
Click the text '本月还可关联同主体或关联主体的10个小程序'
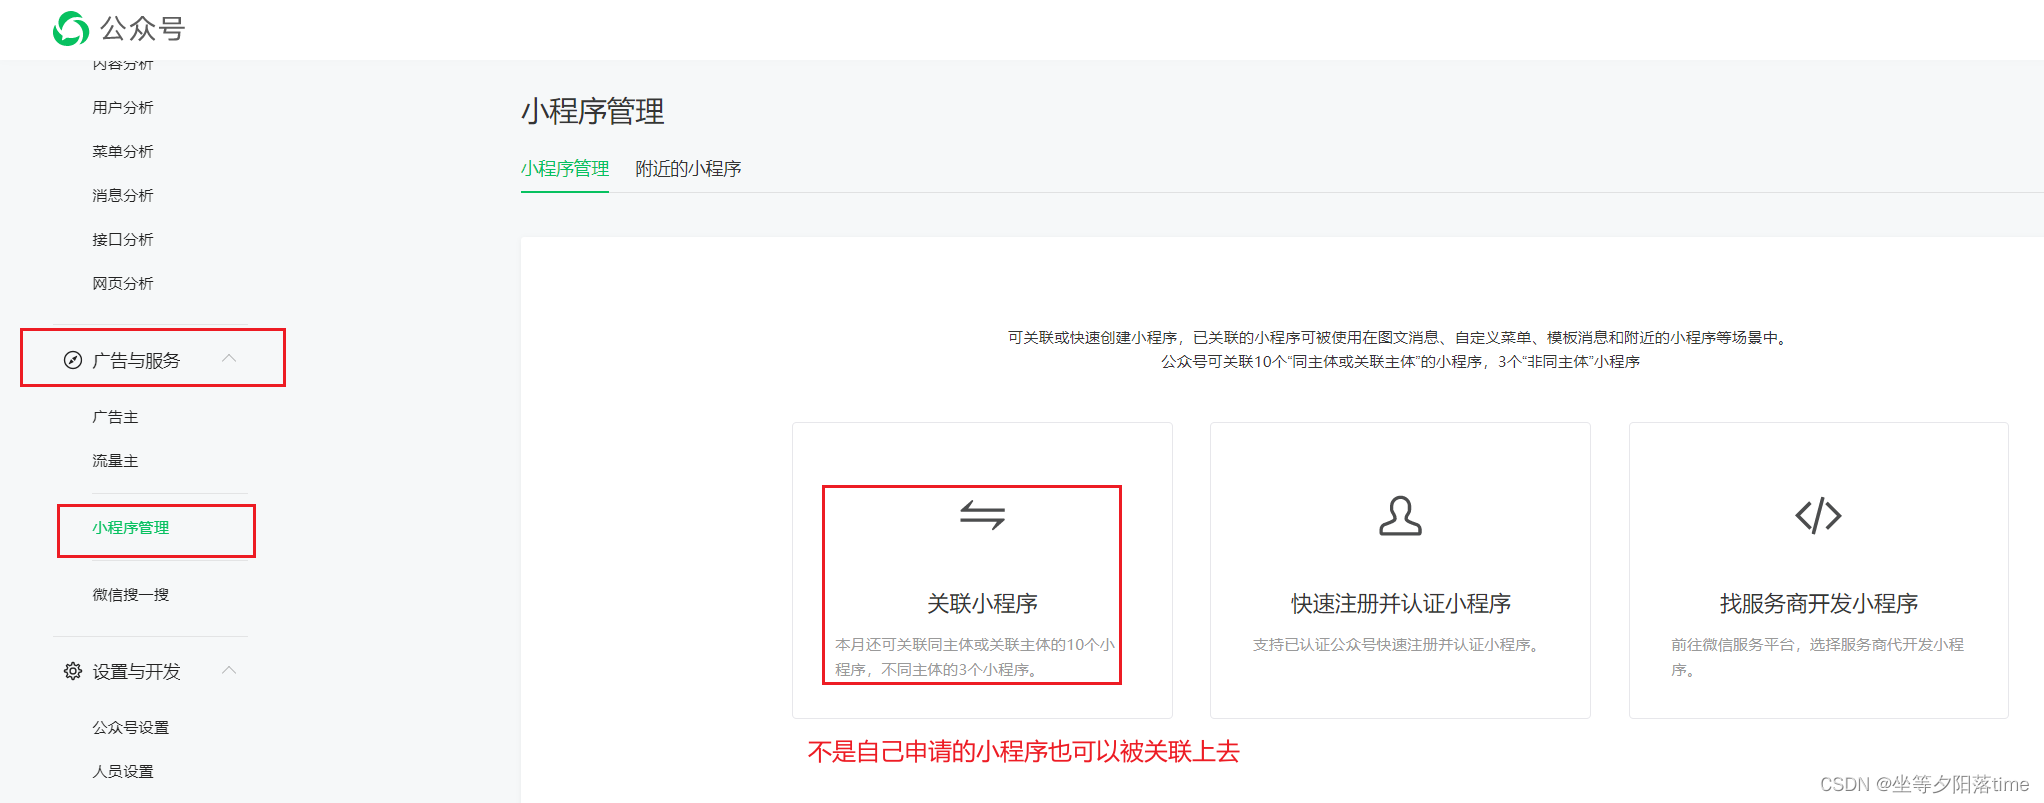coord(975,656)
